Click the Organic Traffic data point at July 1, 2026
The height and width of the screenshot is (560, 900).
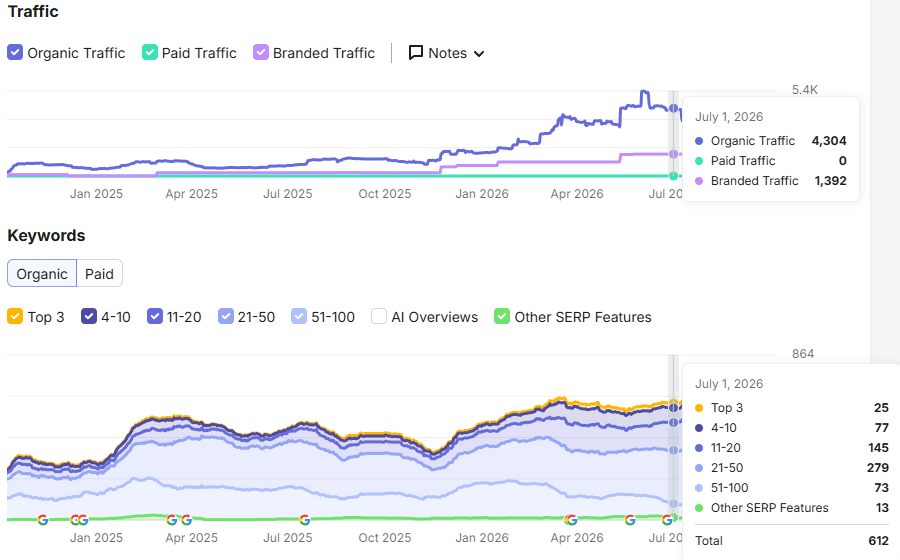[x=673, y=108]
